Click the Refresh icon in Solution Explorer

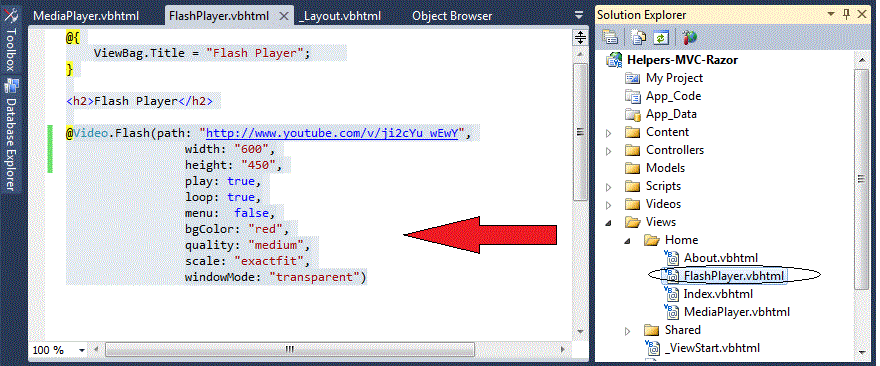(x=662, y=38)
